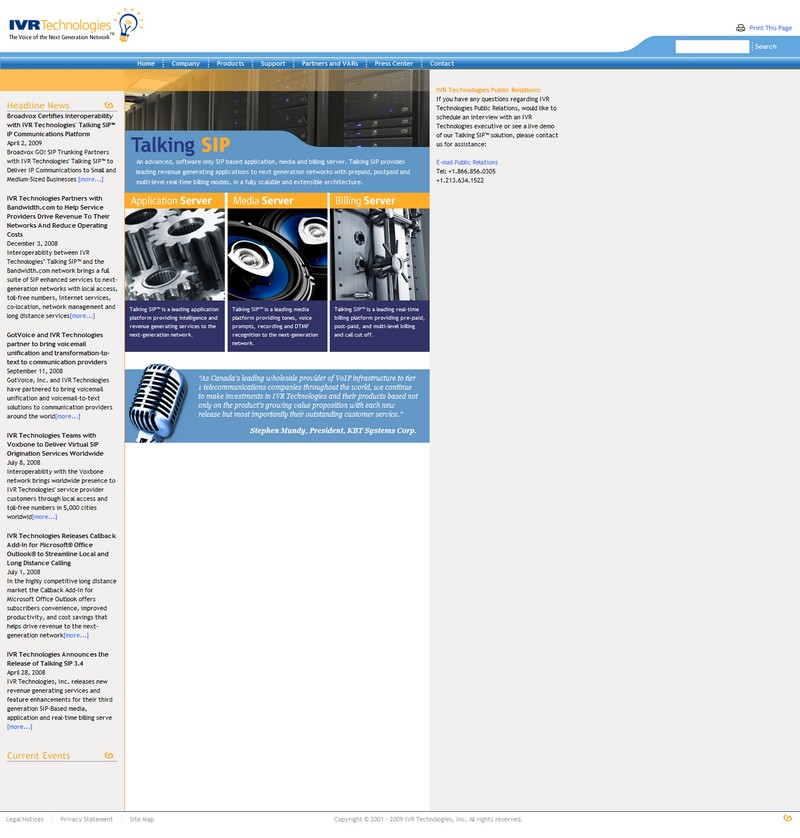Open the Products menu item
The height and width of the screenshot is (838, 800).
(230, 64)
